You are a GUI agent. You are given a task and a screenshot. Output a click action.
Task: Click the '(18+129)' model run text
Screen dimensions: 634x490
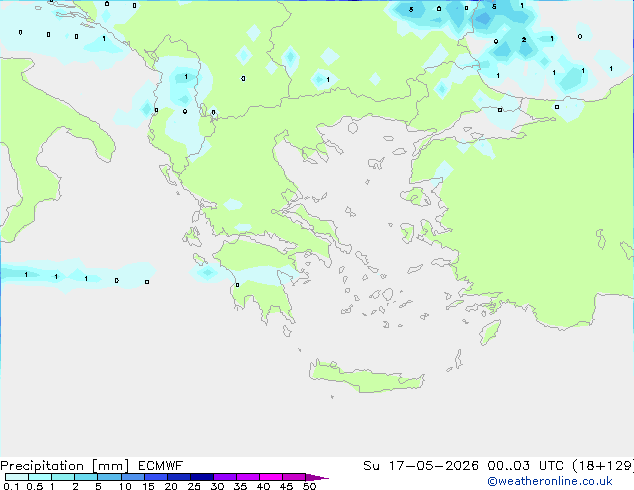click(x=603, y=466)
